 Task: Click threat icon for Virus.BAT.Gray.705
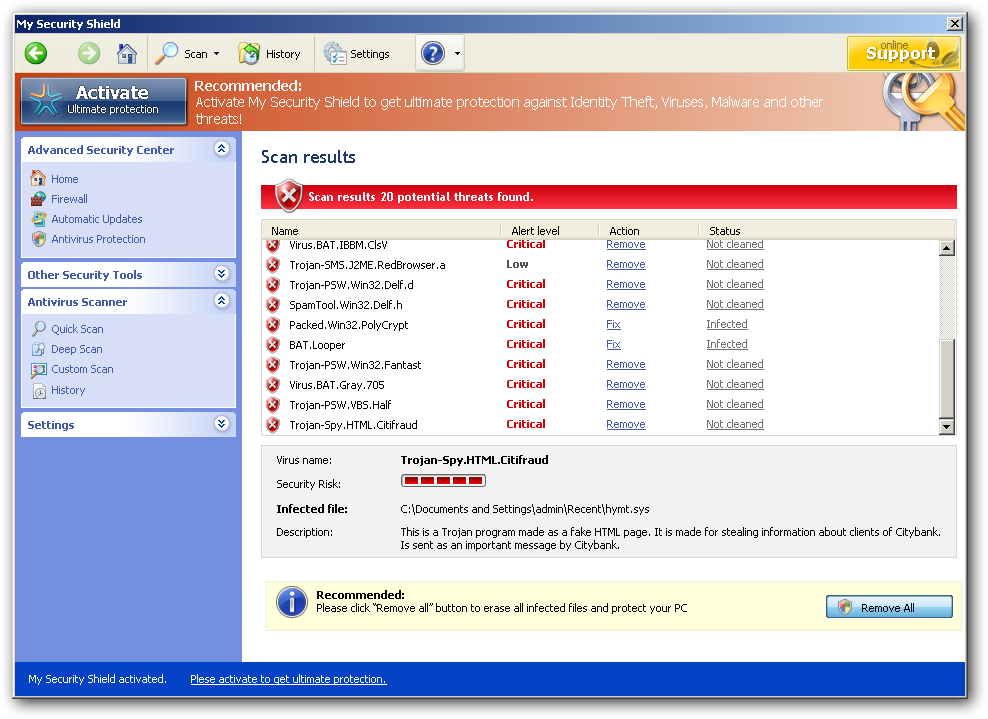[273, 386]
